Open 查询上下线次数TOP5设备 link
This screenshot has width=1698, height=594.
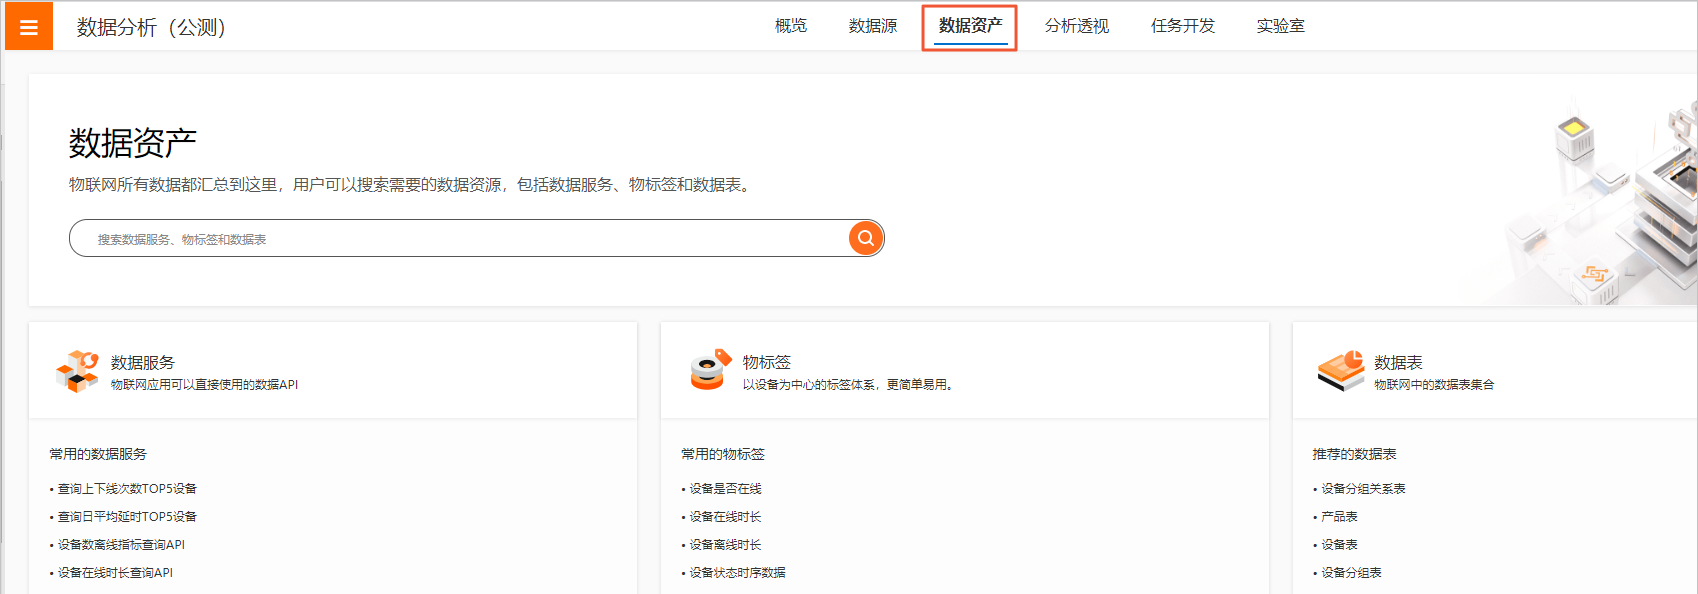127,489
